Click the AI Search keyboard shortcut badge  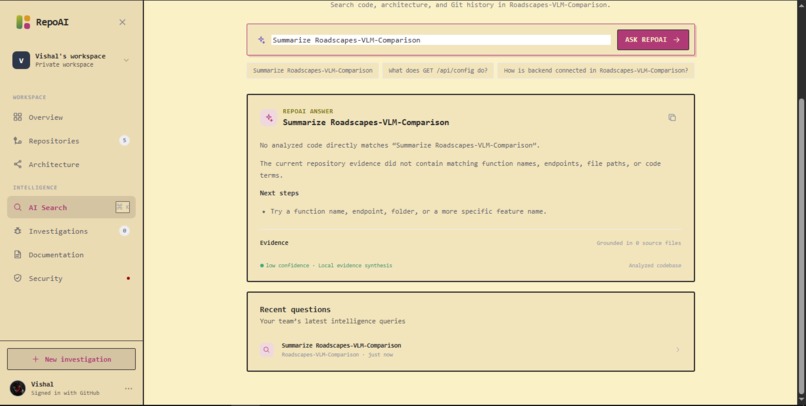pyautogui.click(x=122, y=207)
